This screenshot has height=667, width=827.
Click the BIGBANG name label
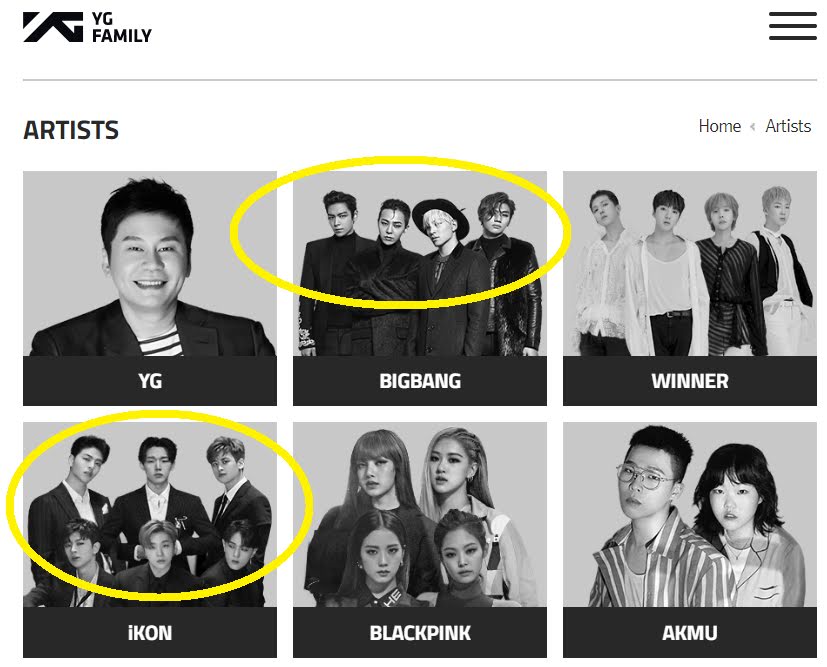click(x=420, y=381)
